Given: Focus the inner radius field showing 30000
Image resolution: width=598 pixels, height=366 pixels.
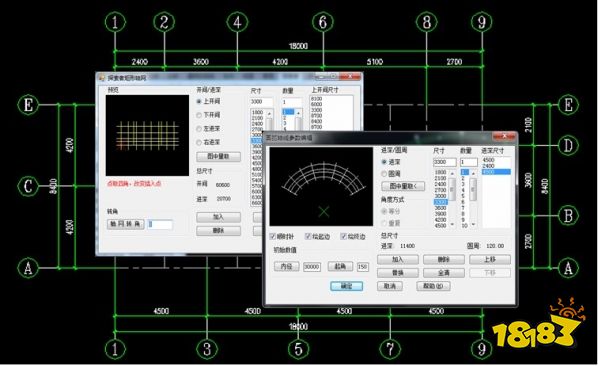Looking at the screenshot, I should click(312, 267).
